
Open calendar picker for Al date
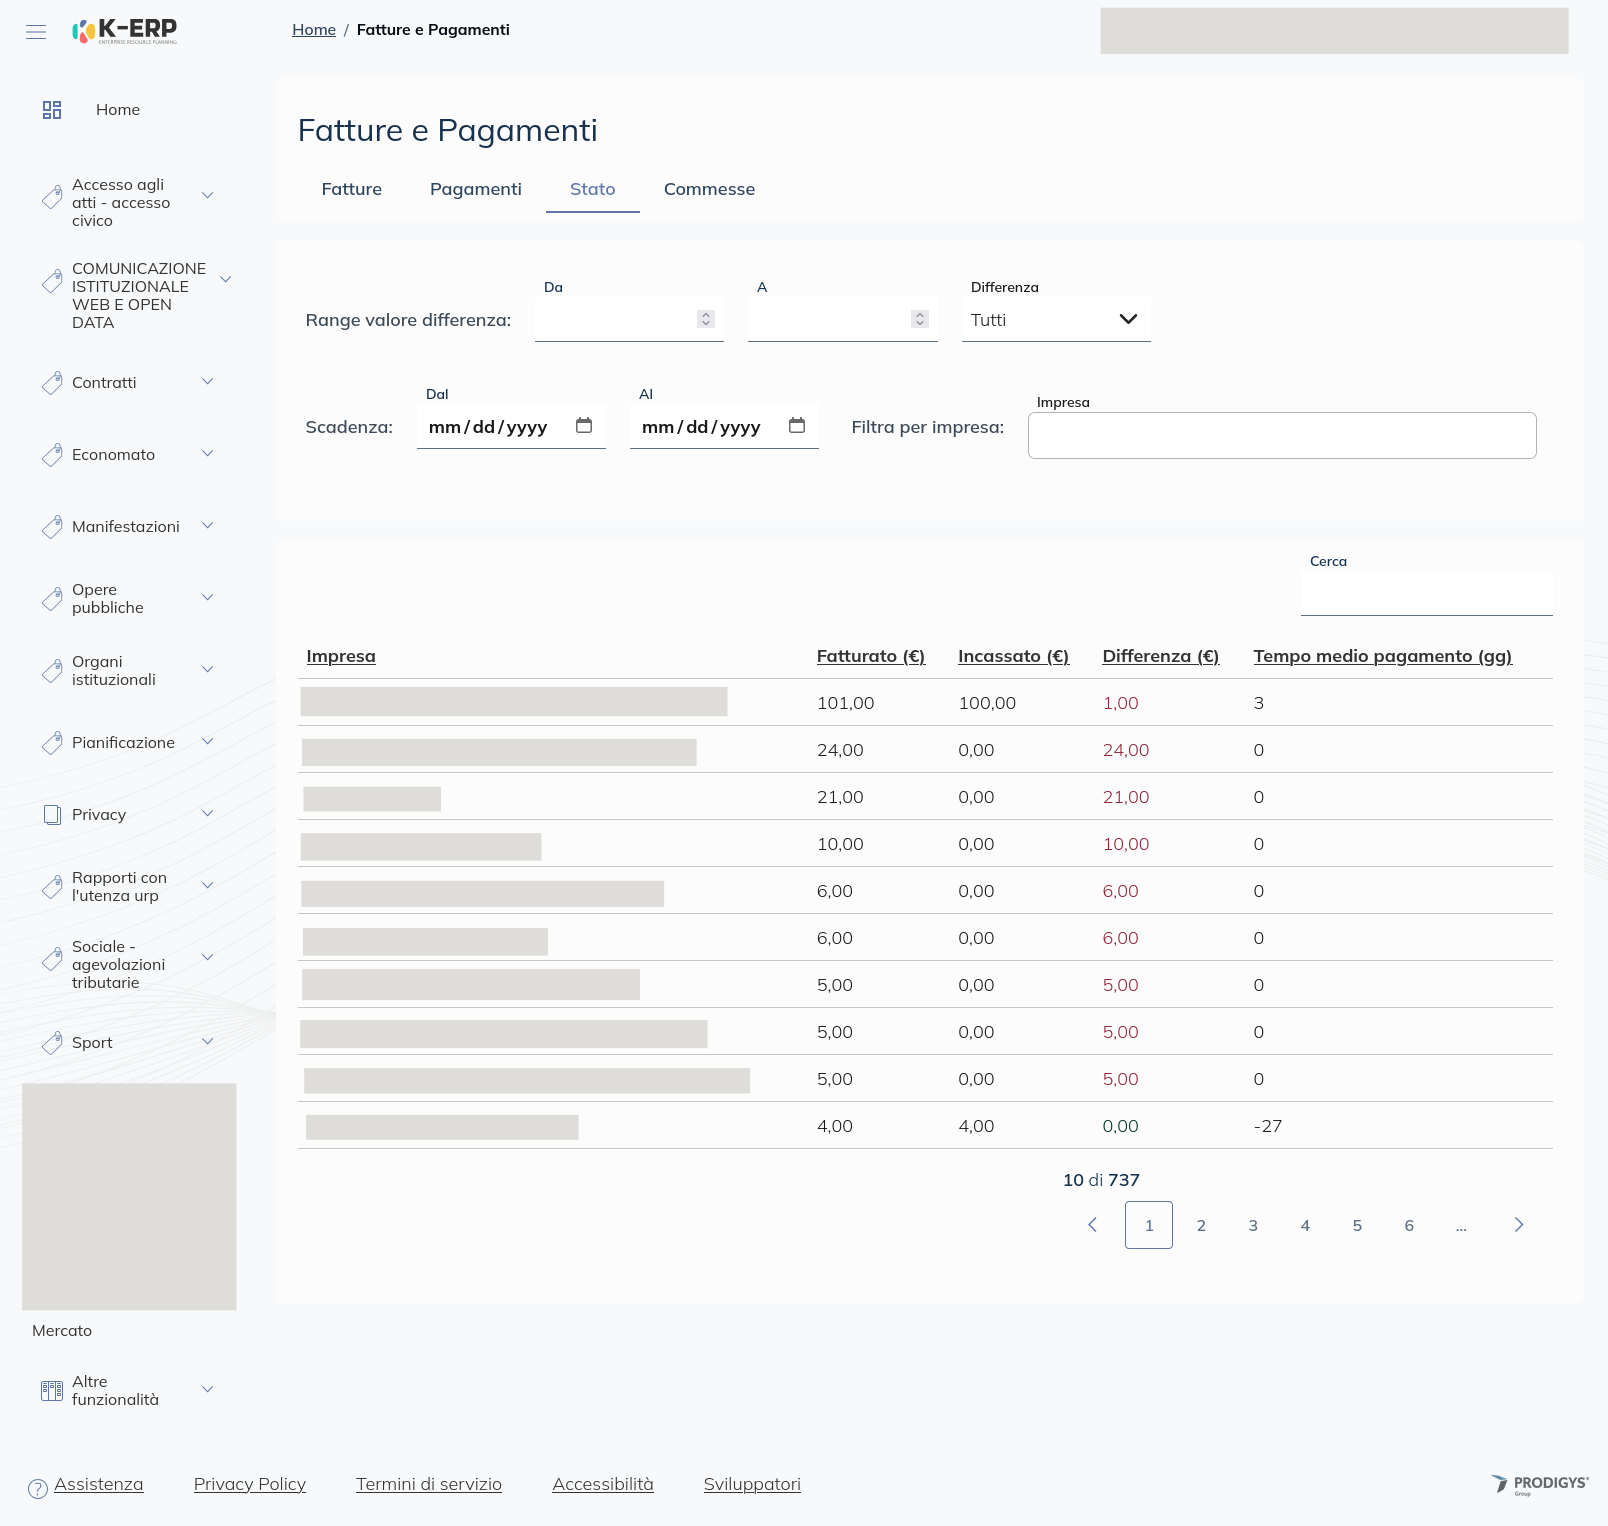pyautogui.click(x=797, y=426)
